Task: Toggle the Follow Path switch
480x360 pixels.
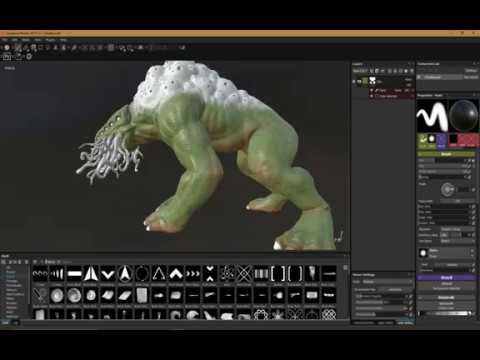Action: (x=457, y=201)
